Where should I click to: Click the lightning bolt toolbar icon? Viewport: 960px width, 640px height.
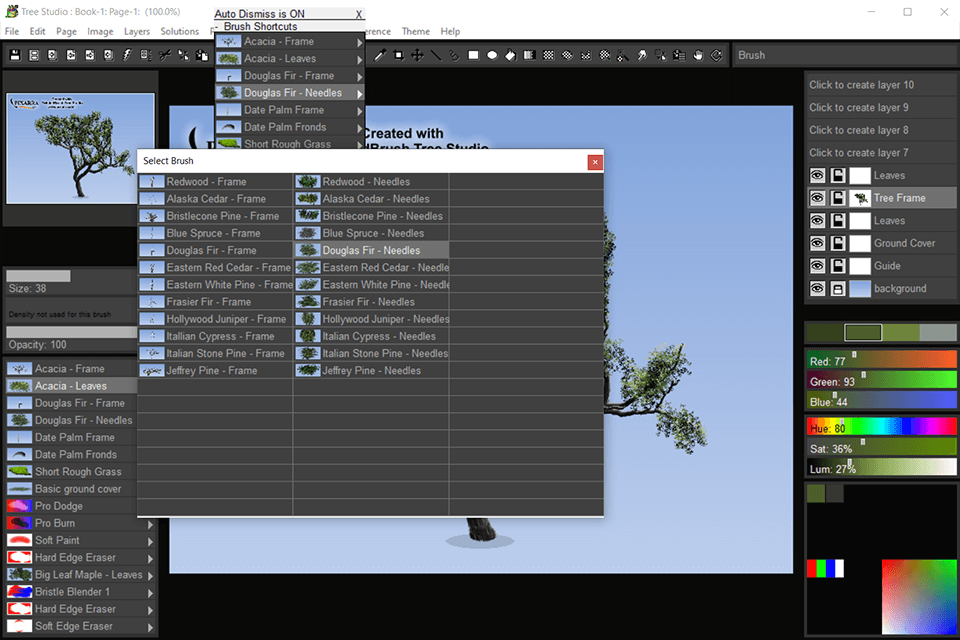(127, 55)
